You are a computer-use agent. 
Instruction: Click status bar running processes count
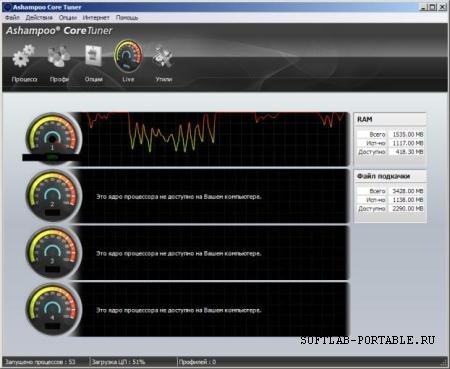tap(40, 362)
